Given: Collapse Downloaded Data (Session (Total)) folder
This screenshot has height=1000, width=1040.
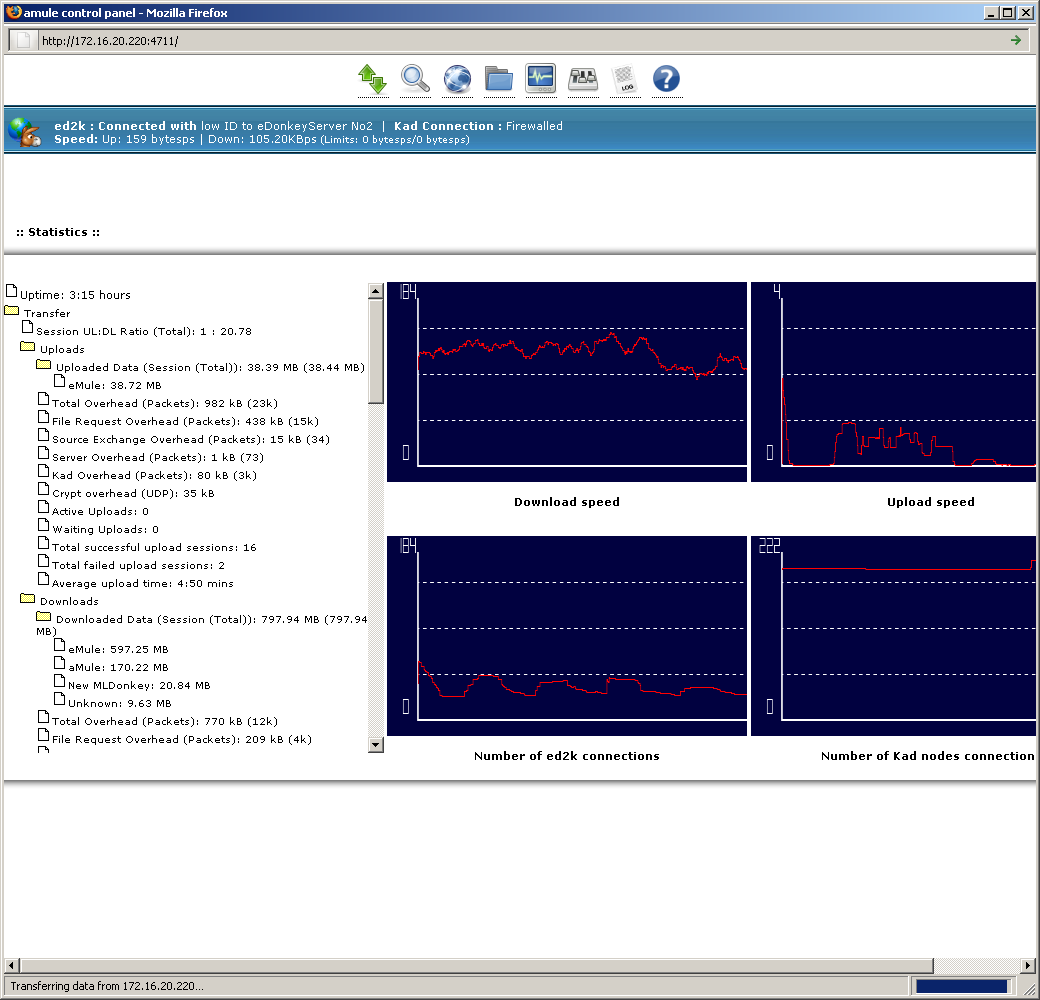Looking at the screenshot, I should click(x=44, y=617).
